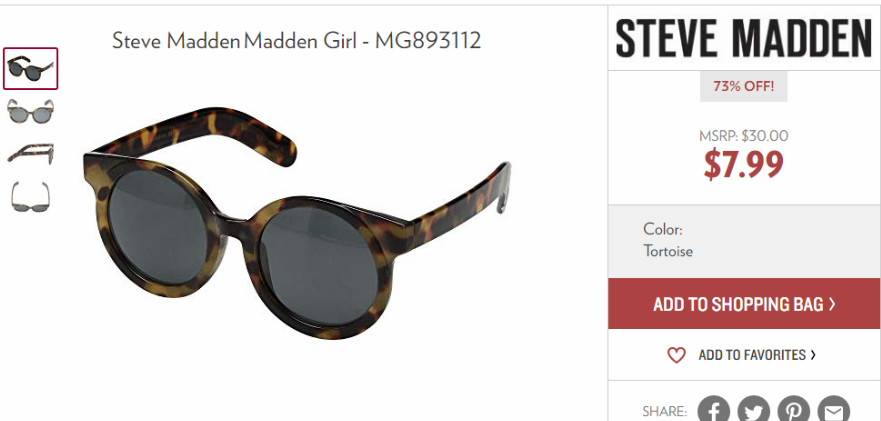Viewport: 881px width, 421px height.
Task: Click the Steve Madden brand logo
Action: tap(743, 38)
